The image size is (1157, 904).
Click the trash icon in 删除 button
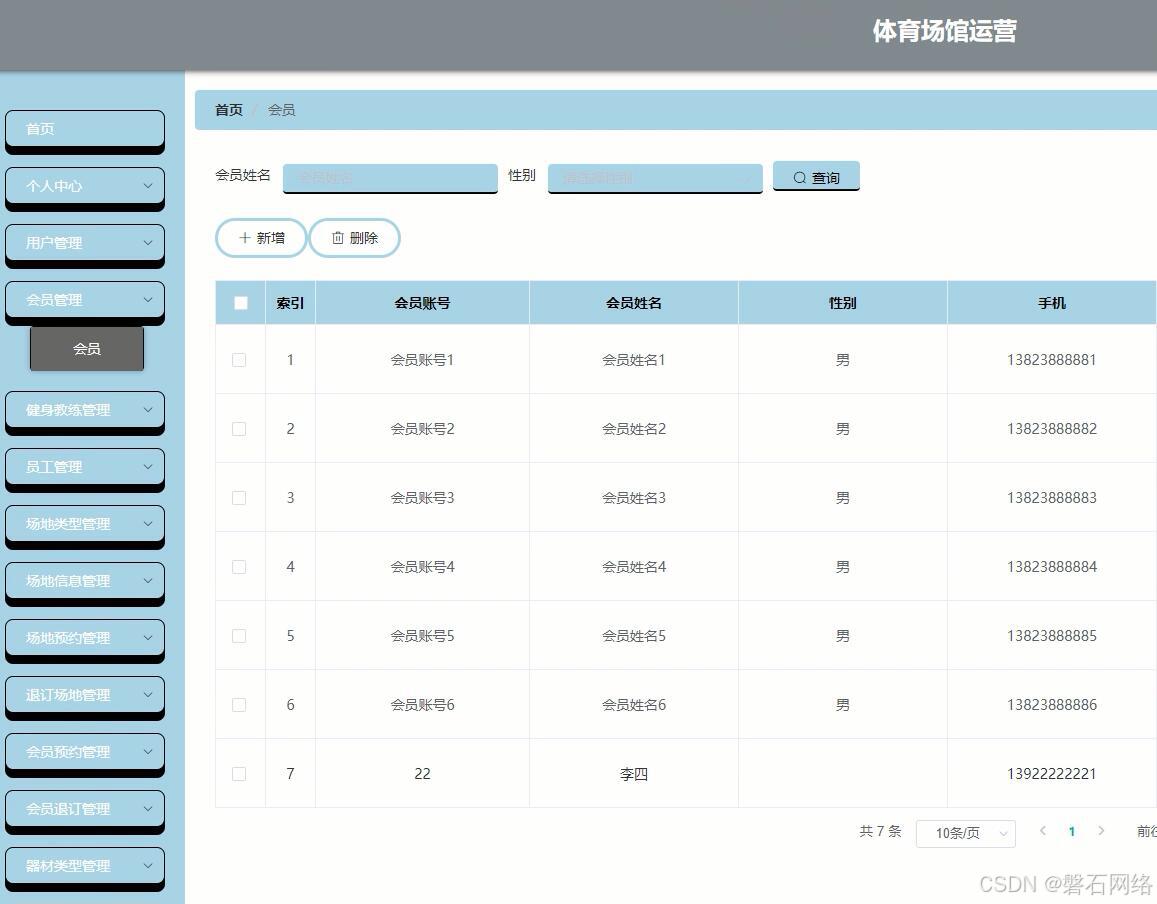pyautogui.click(x=338, y=238)
